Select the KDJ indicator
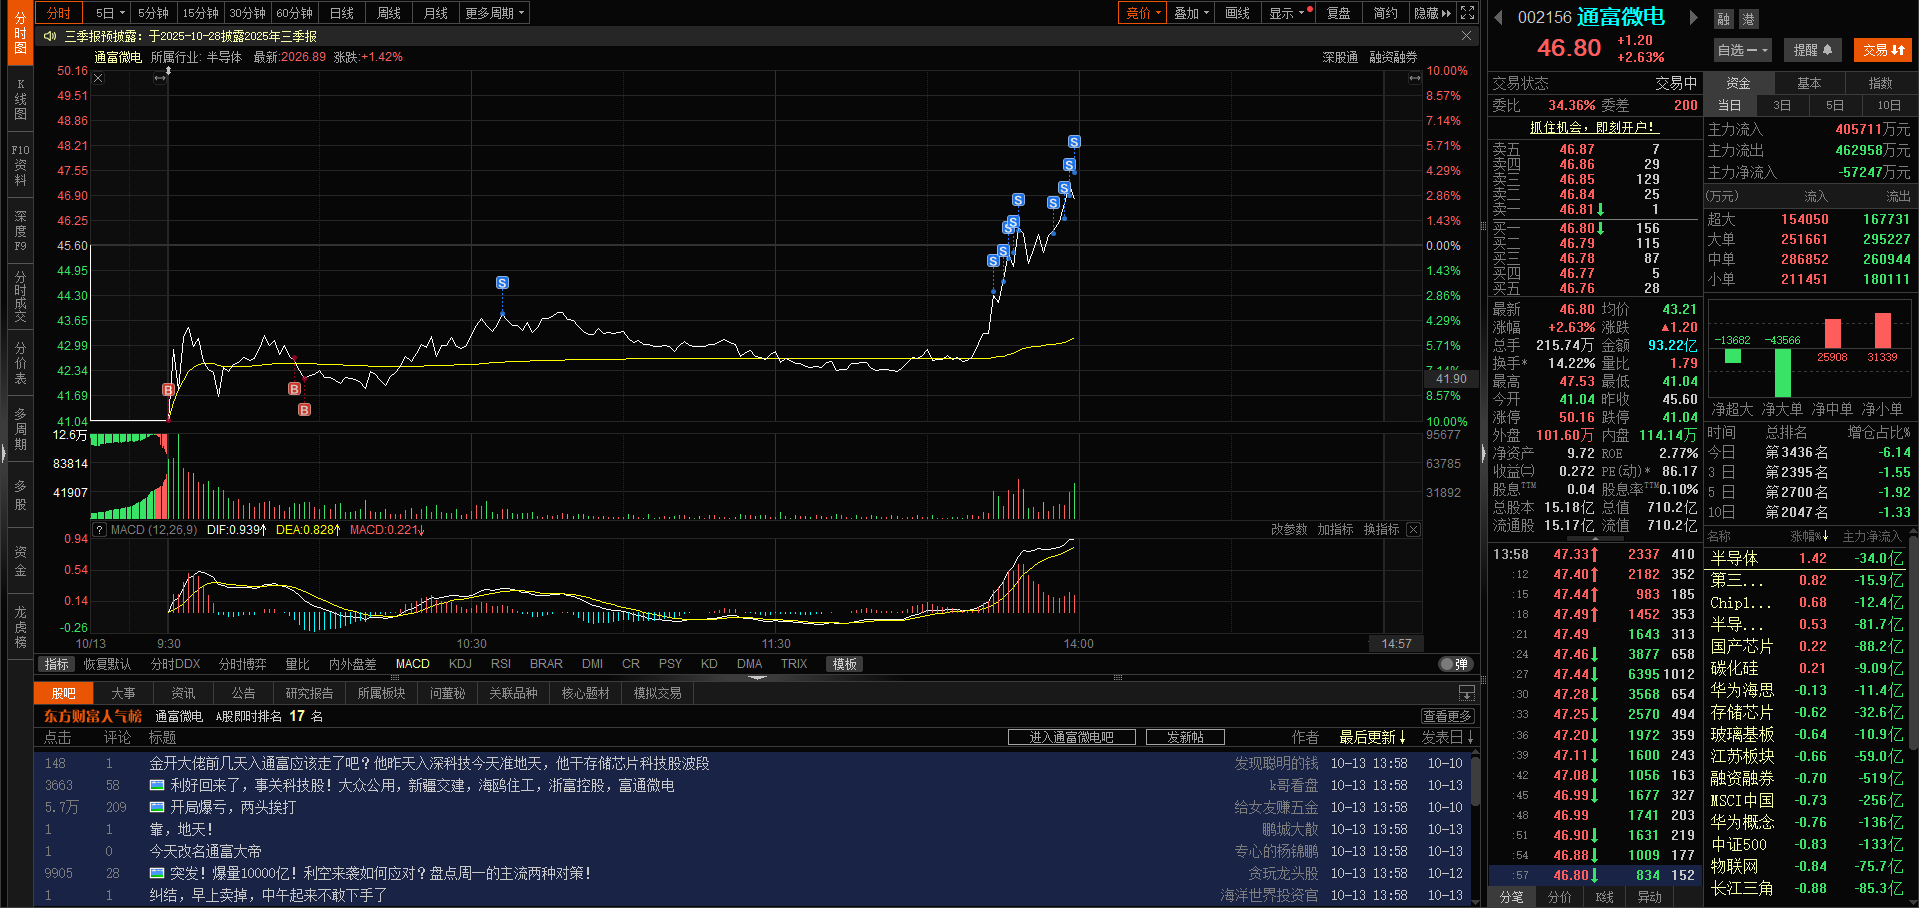The width and height of the screenshot is (1919, 908). click(460, 664)
